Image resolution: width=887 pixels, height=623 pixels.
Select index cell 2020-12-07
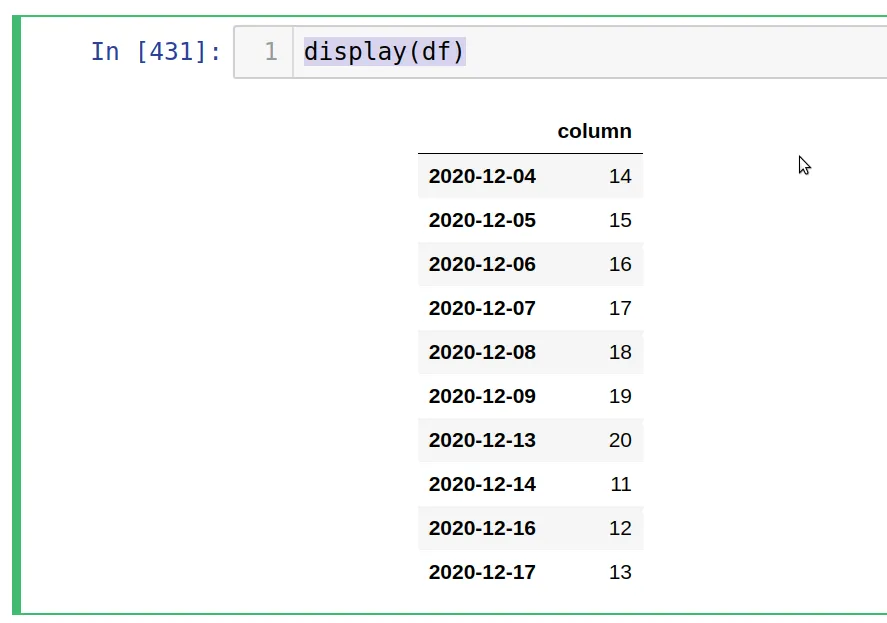482,308
